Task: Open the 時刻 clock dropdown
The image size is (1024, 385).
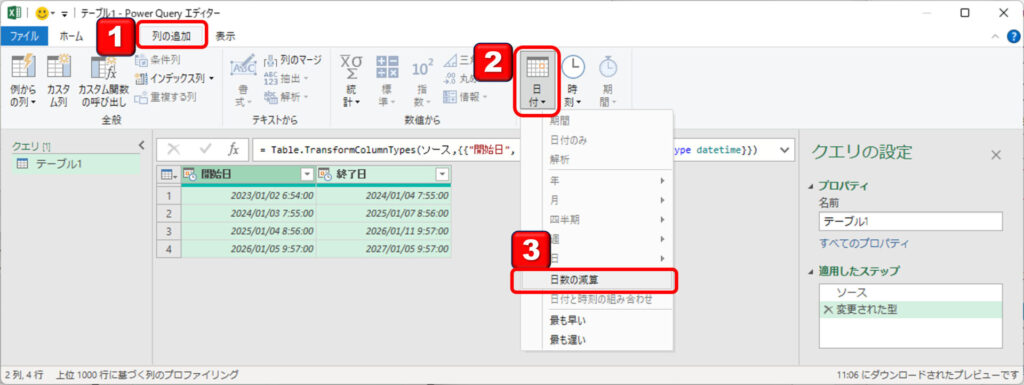Action: point(573,81)
